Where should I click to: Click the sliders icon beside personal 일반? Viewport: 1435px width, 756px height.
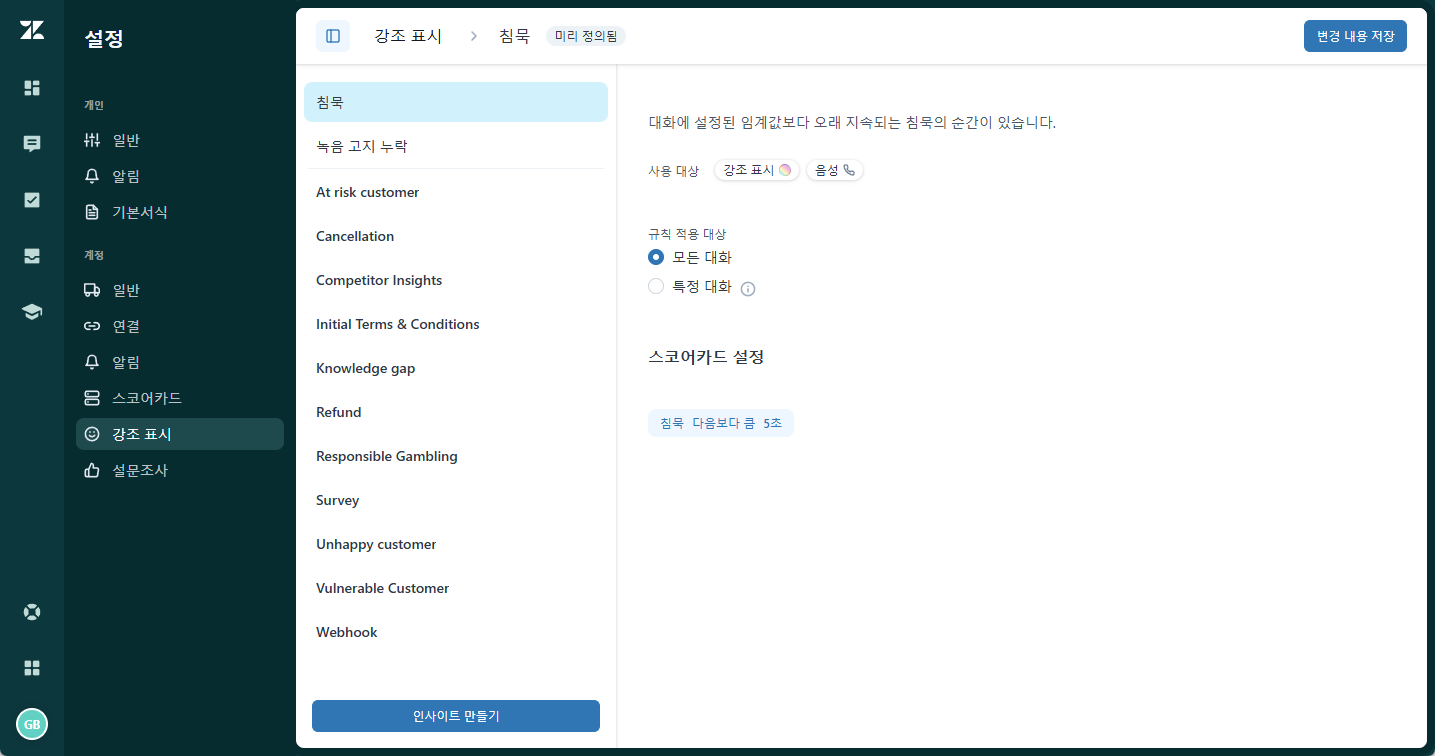(x=92, y=140)
